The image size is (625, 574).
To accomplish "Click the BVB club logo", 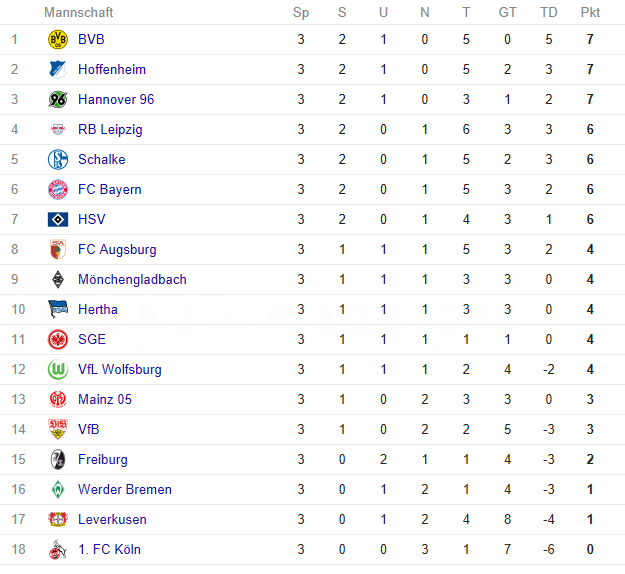I will [x=58, y=39].
